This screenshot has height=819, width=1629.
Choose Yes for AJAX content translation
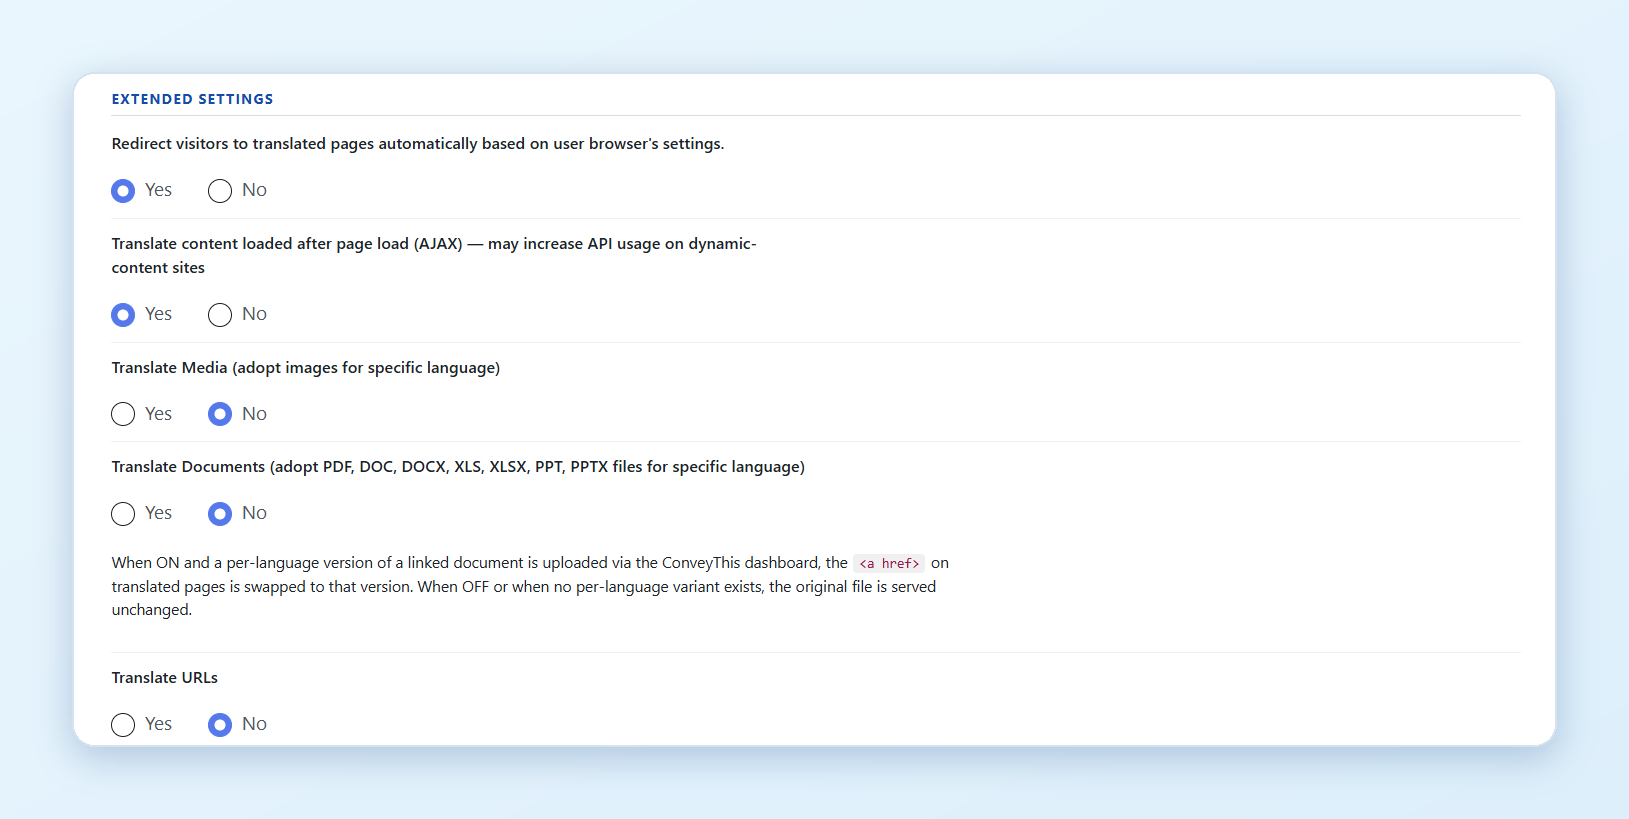(123, 314)
